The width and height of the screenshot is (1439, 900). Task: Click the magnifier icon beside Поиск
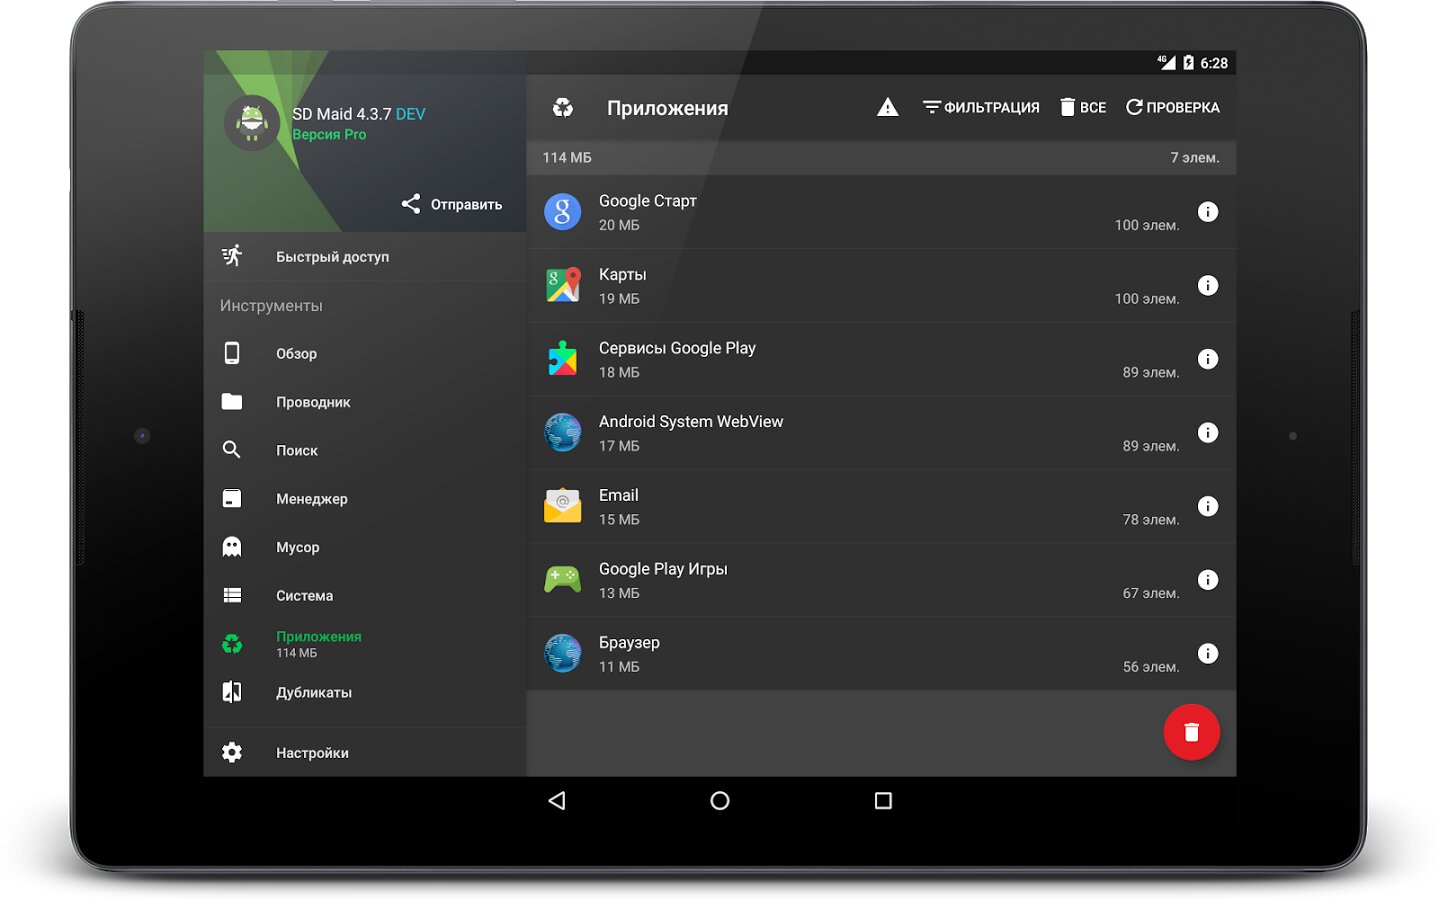pyautogui.click(x=232, y=450)
